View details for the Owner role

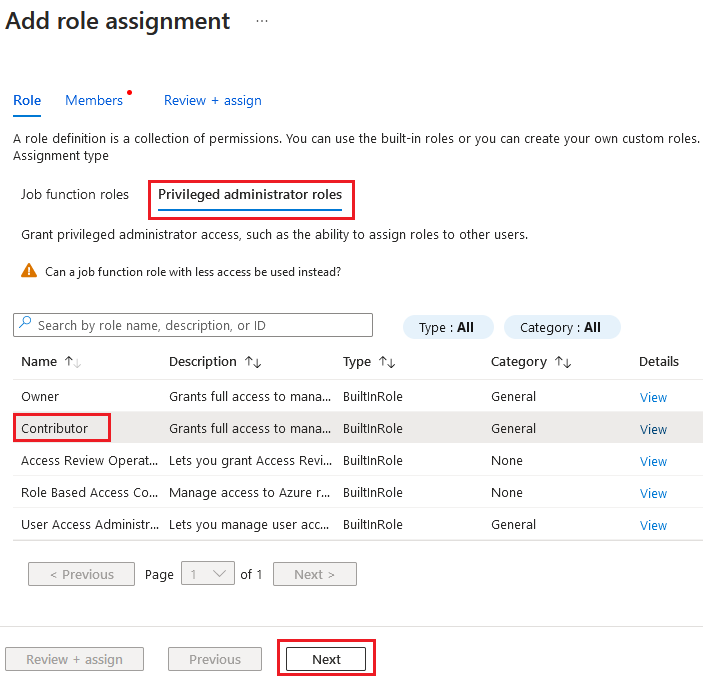(653, 397)
